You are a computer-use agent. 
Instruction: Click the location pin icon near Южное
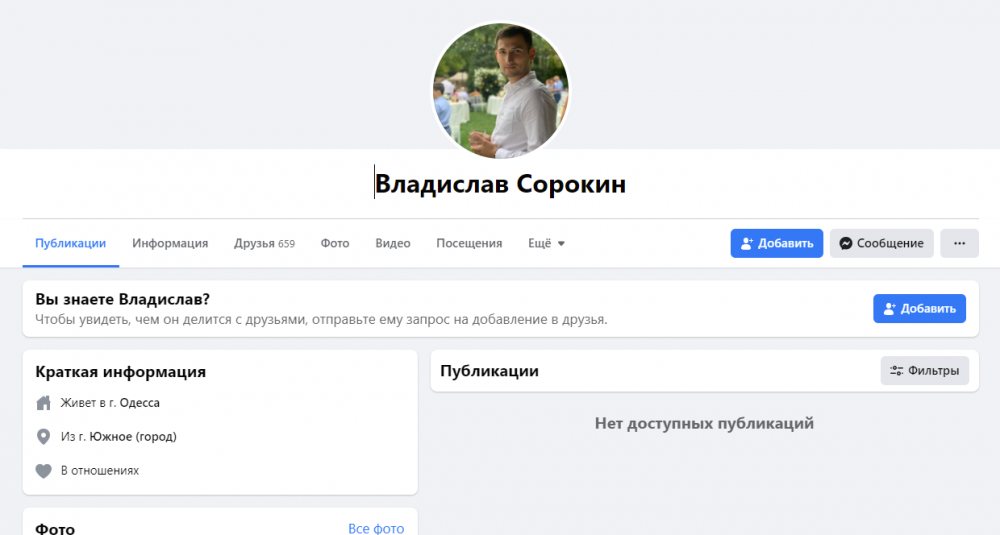point(43,437)
